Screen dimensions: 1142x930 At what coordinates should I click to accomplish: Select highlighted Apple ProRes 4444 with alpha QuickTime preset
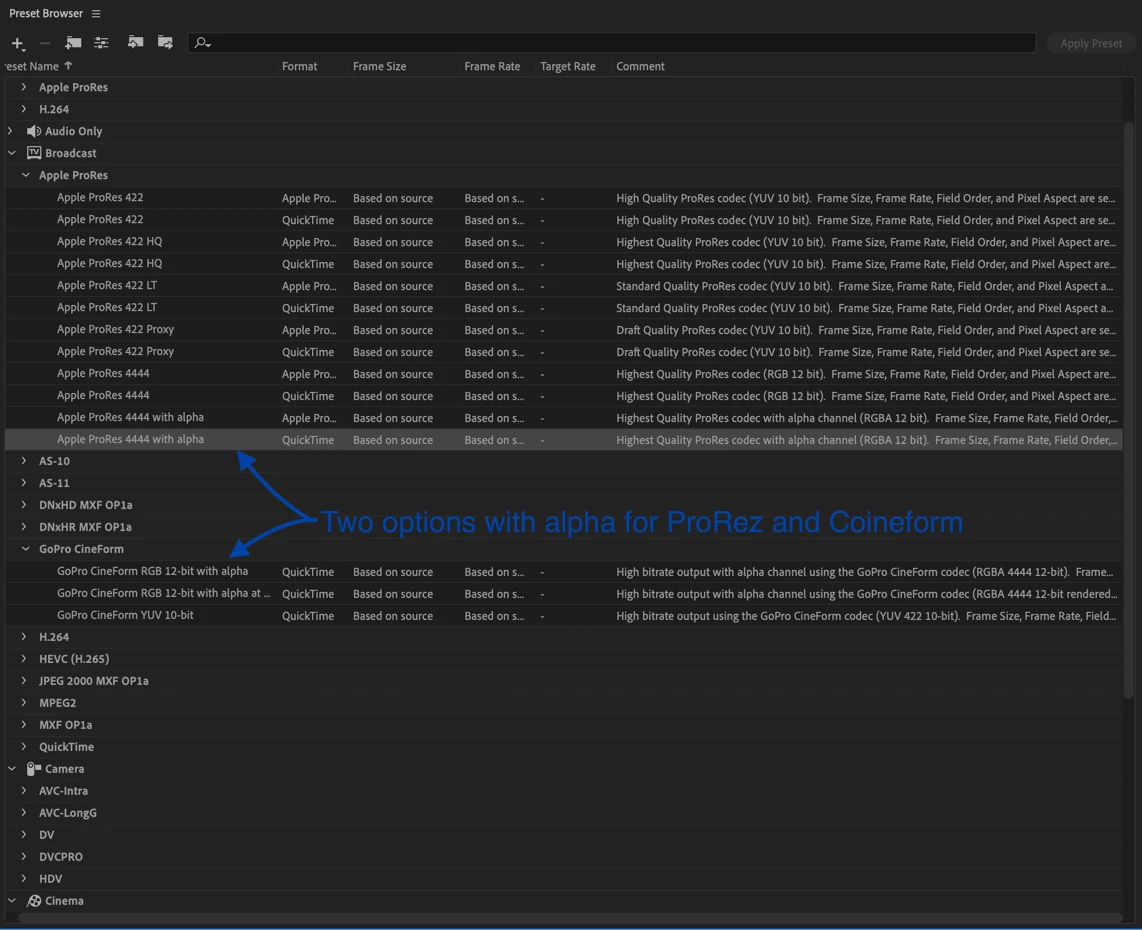point(563,440)
